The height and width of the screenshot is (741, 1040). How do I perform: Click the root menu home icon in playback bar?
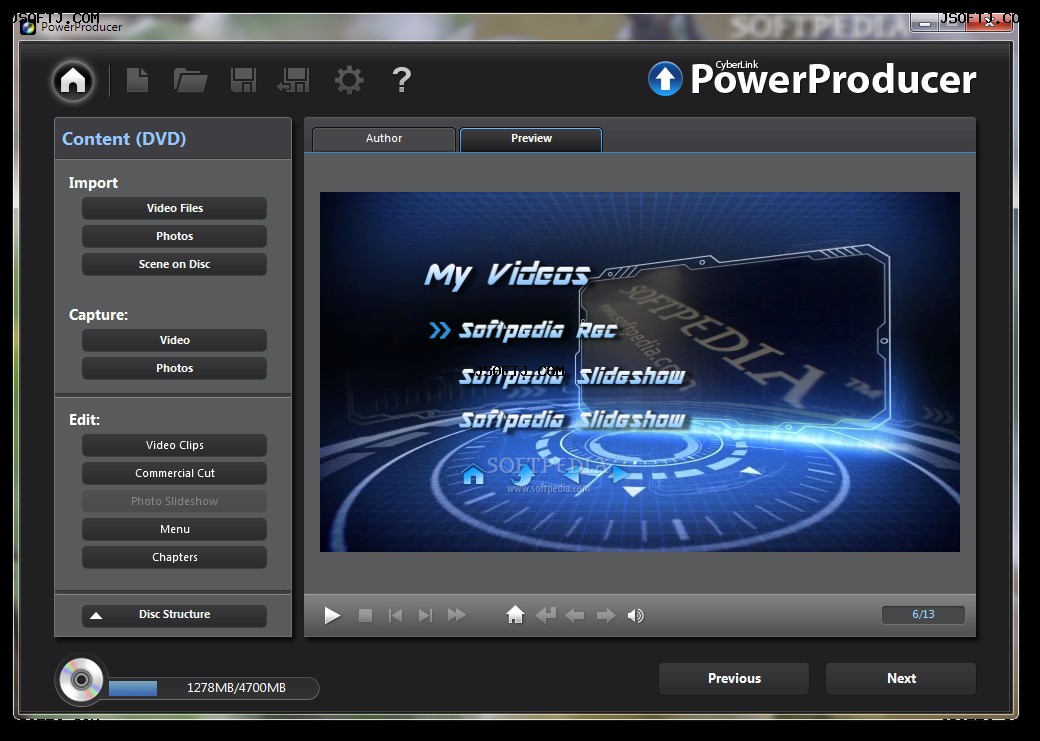coord(515,615)
